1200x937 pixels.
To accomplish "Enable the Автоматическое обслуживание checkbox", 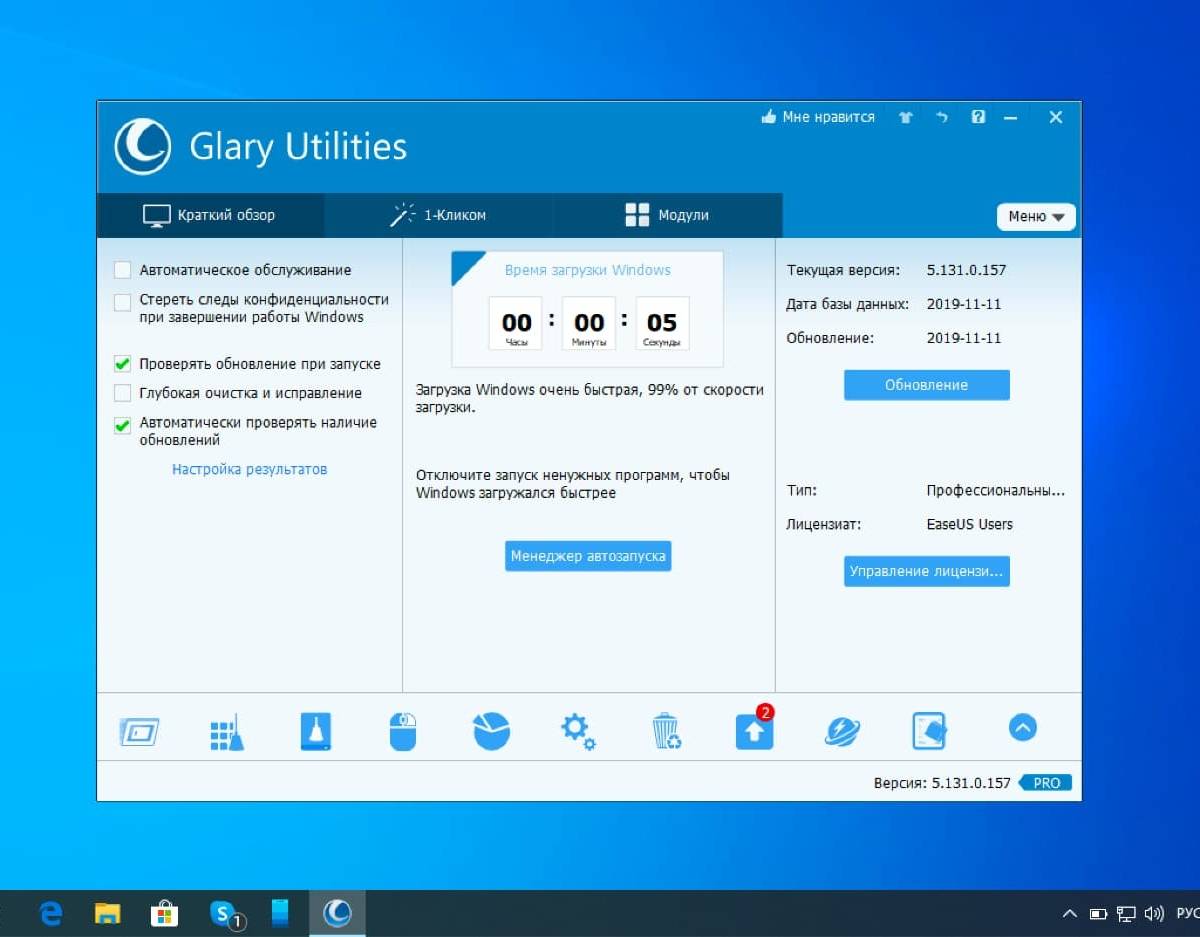I will pos(122,270).
